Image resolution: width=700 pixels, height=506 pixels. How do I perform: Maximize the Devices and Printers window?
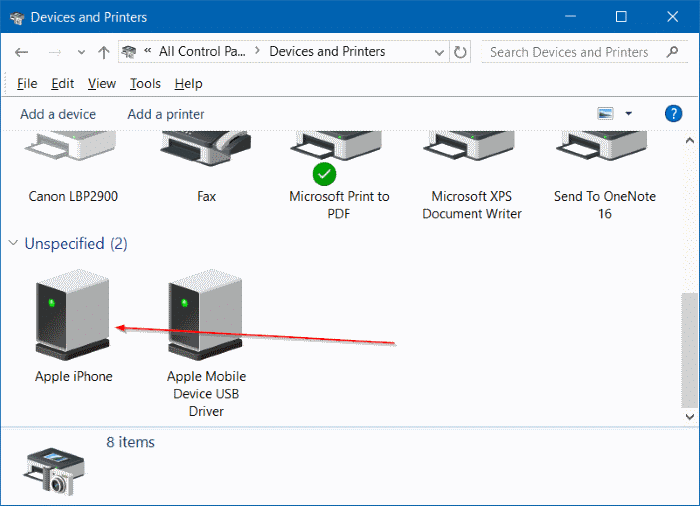621,17
